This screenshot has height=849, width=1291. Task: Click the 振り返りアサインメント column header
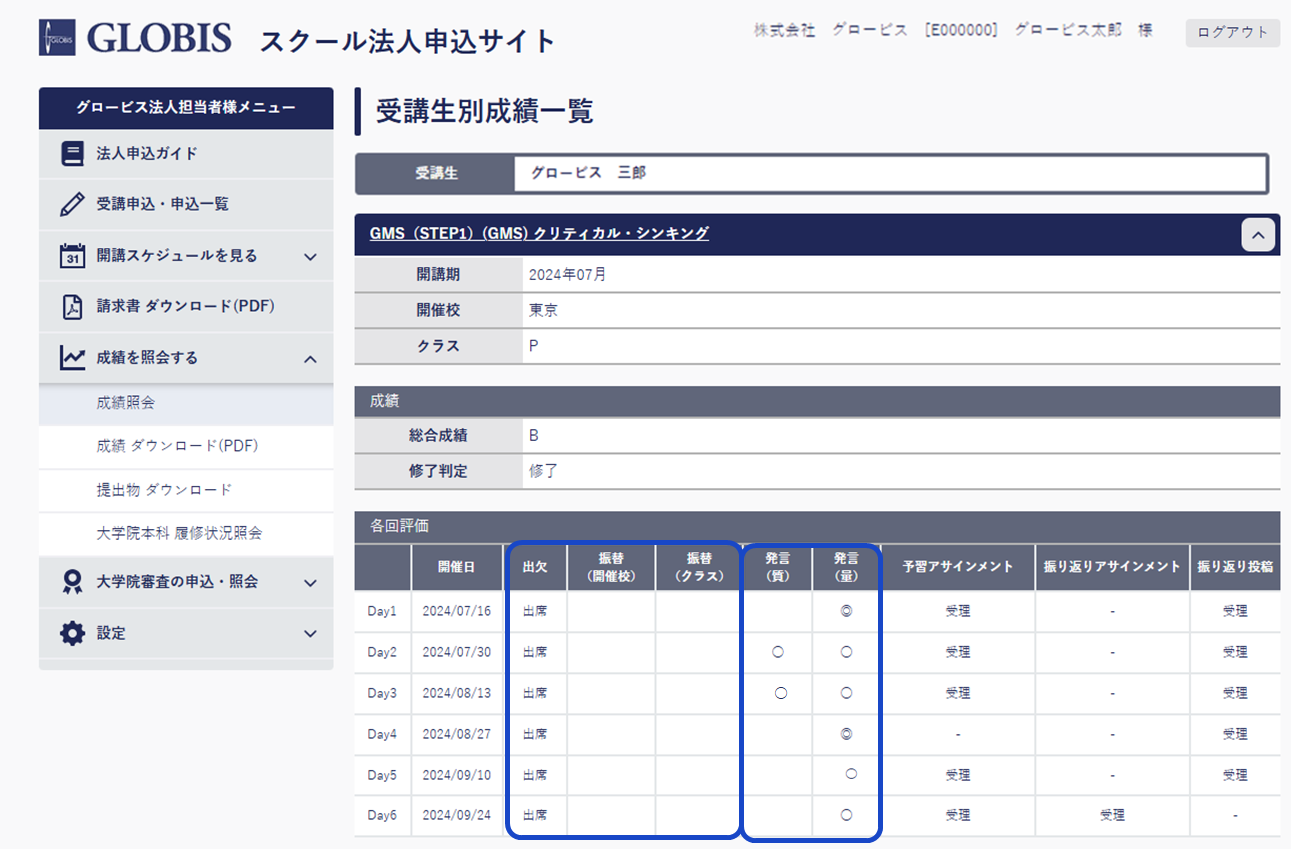tap(1112, 567)
